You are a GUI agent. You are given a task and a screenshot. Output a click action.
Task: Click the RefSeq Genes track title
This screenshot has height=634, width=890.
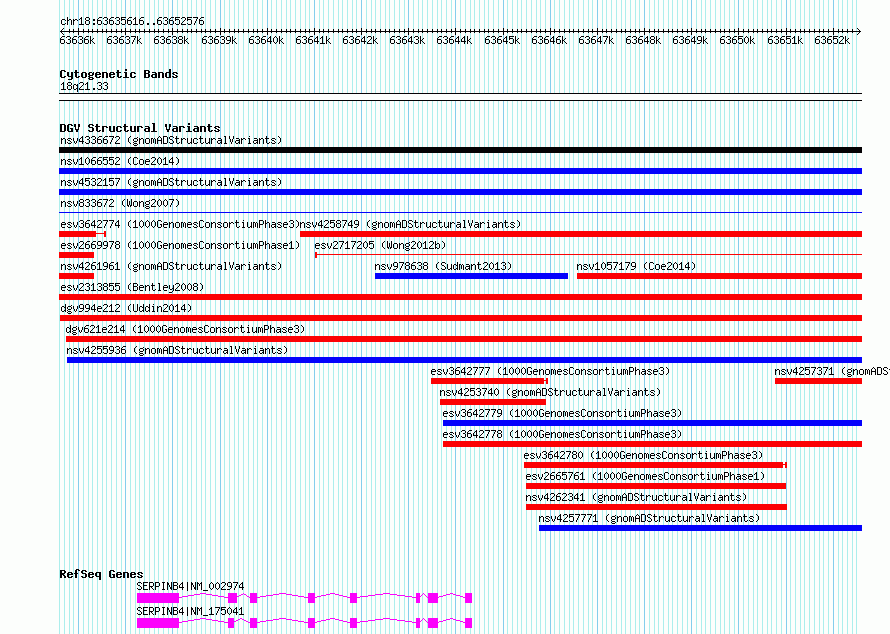[101, 574]
